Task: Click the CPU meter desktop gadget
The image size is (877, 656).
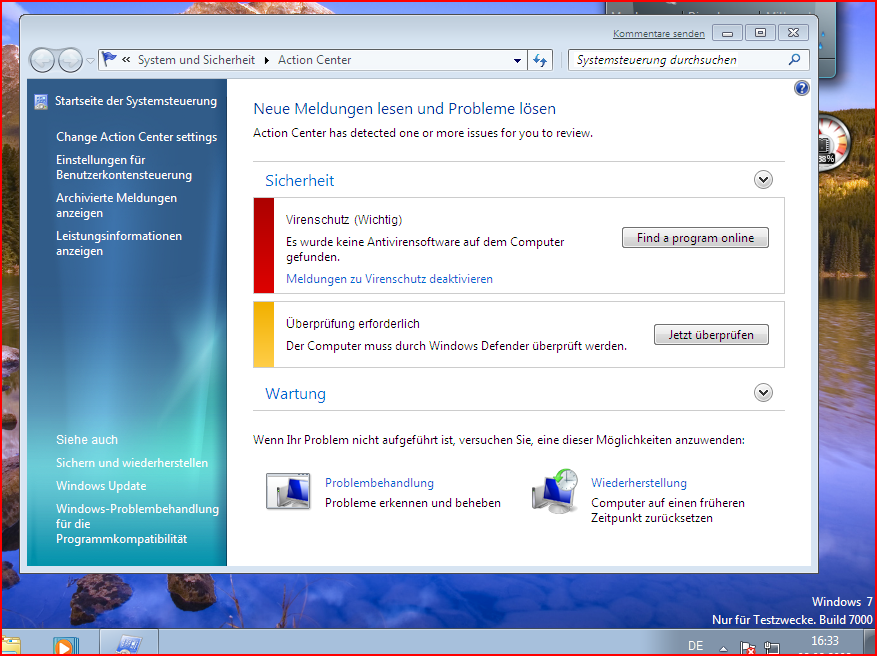Action: tap(834, 144)
